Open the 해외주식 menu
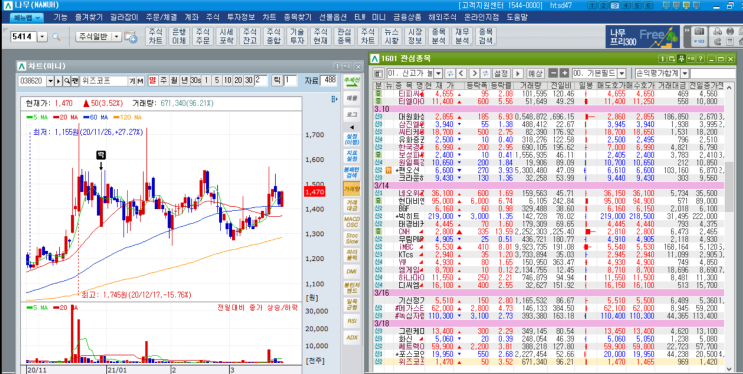The height and width of the screenshot is (374, 743). coord(442,18)
